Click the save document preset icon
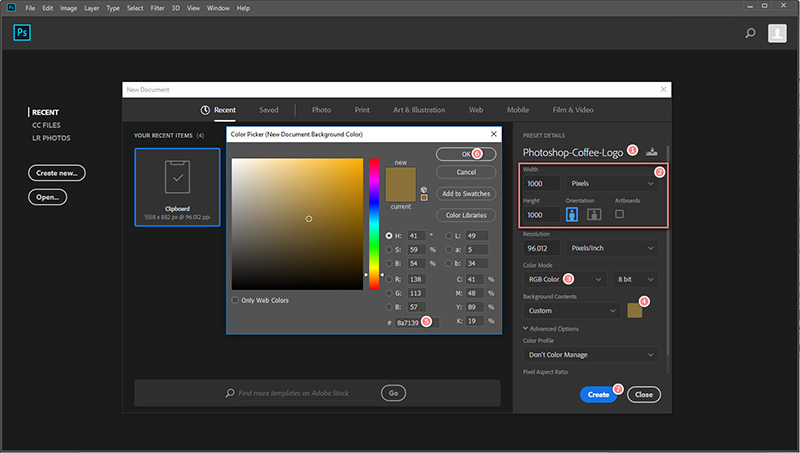 (x=653, y=152)
